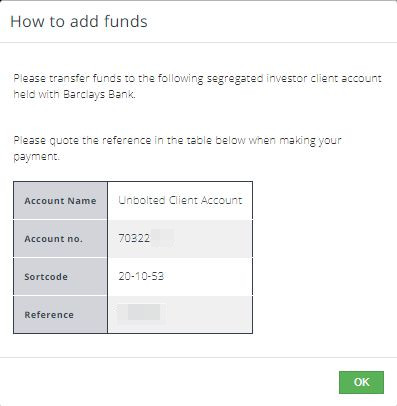
Task: Select the Sortcode label cell
Action: click(60, 277)
